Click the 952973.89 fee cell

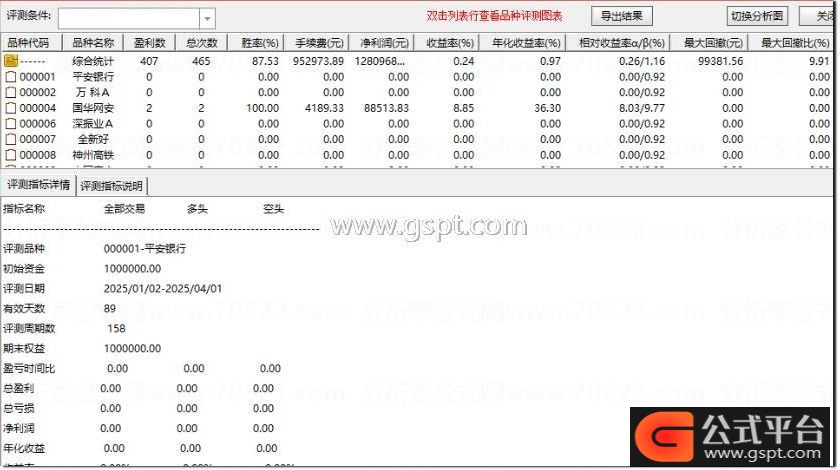[x=318, y=61]
